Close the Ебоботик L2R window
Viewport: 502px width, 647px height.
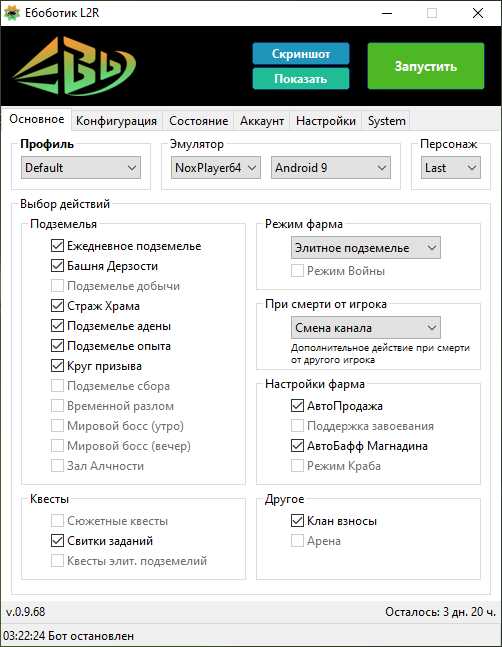[478, 13]
